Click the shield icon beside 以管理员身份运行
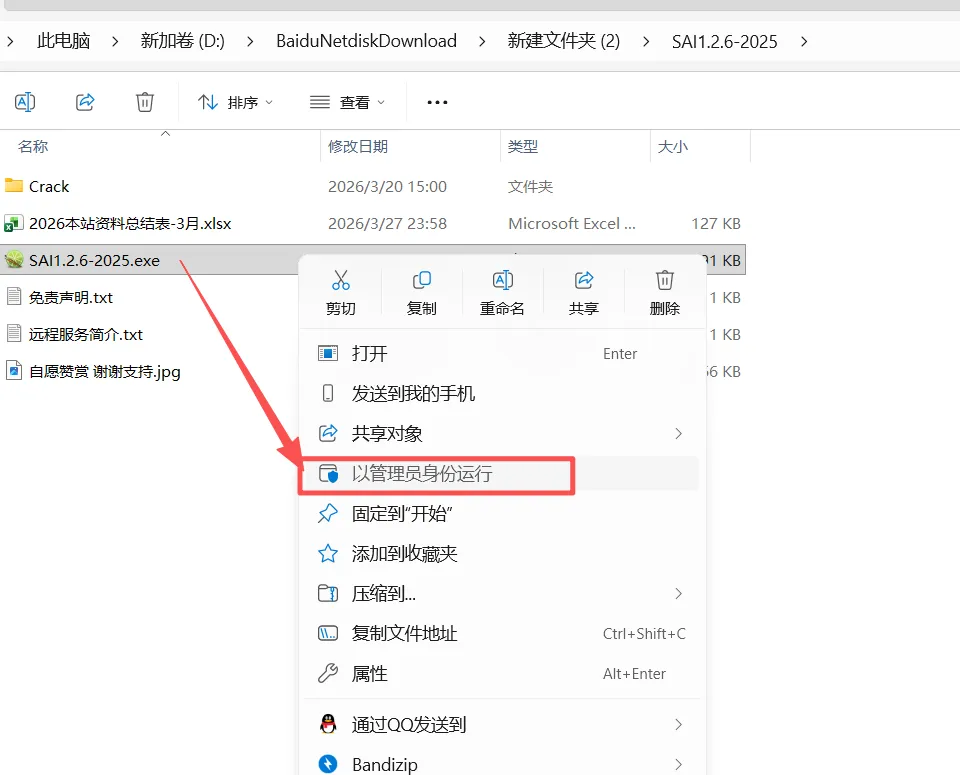Image resolution: width=960 pixels, height=775 pixels. 328,474
